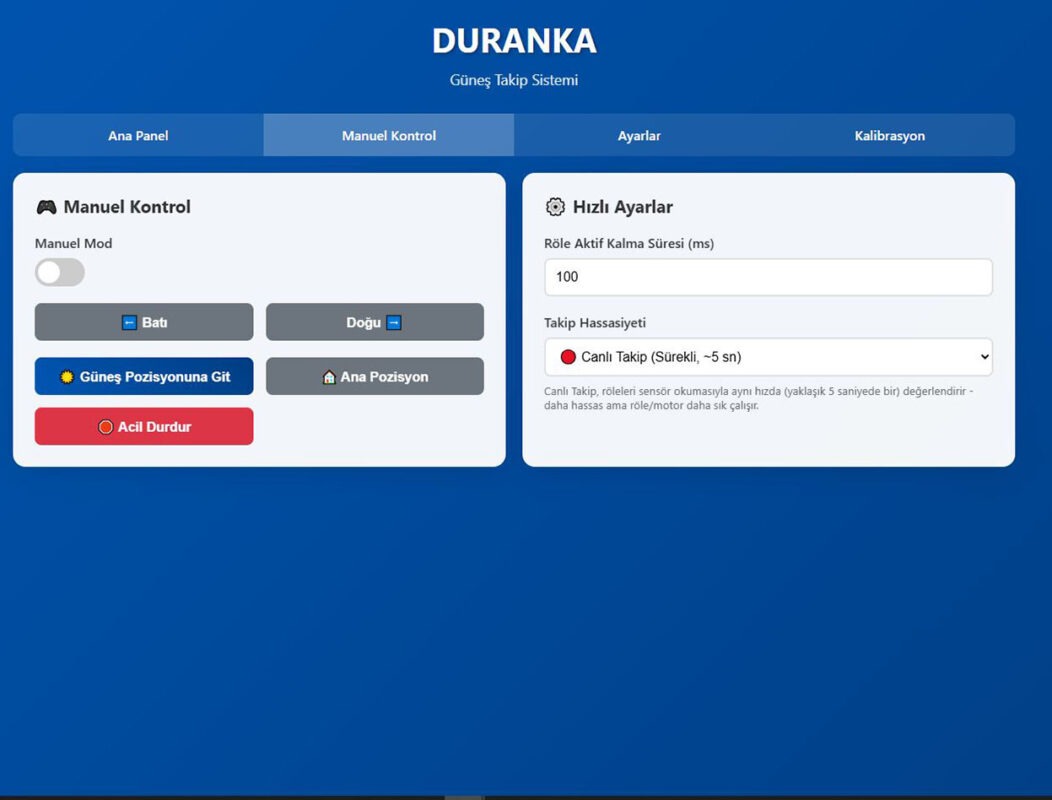Switch to the Ana Panel tab
Image resolution: width=1052 pixels, height=800 pixels.
[x=138, y=136]
